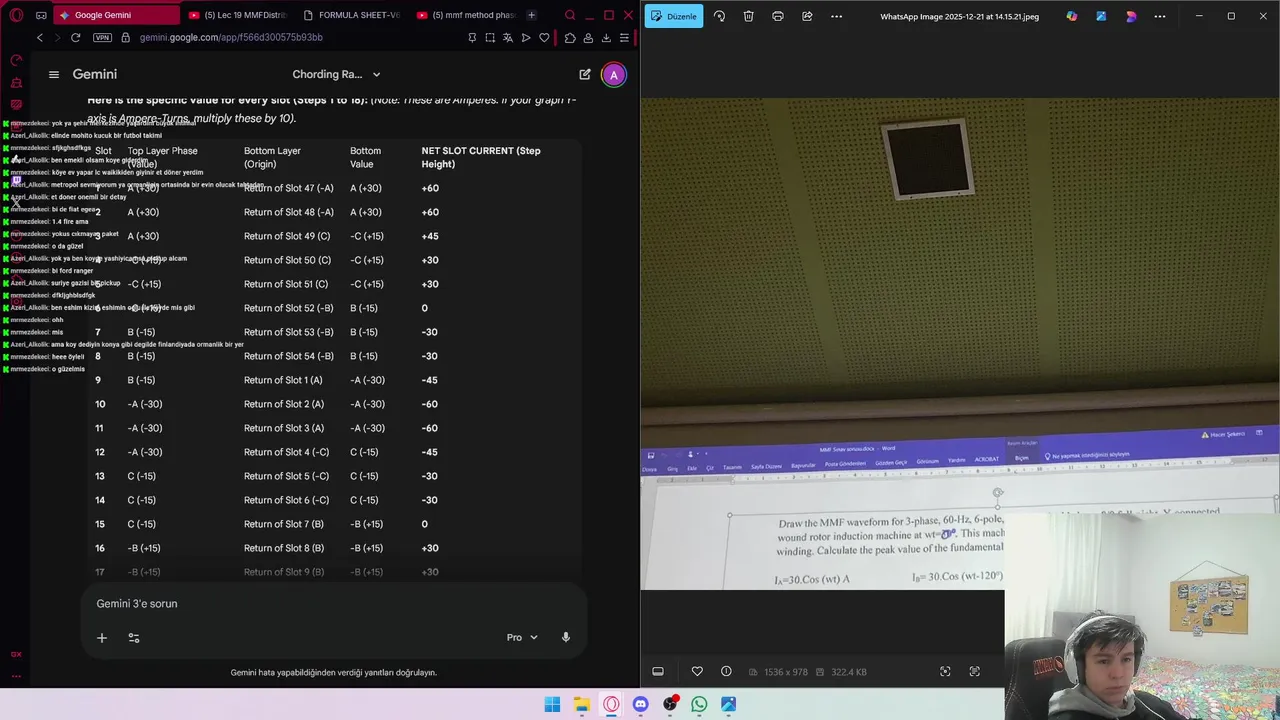Click 'Return of Slot 47 (-A)' cell
Screen dimensions: 1280x720
point(289,188)
